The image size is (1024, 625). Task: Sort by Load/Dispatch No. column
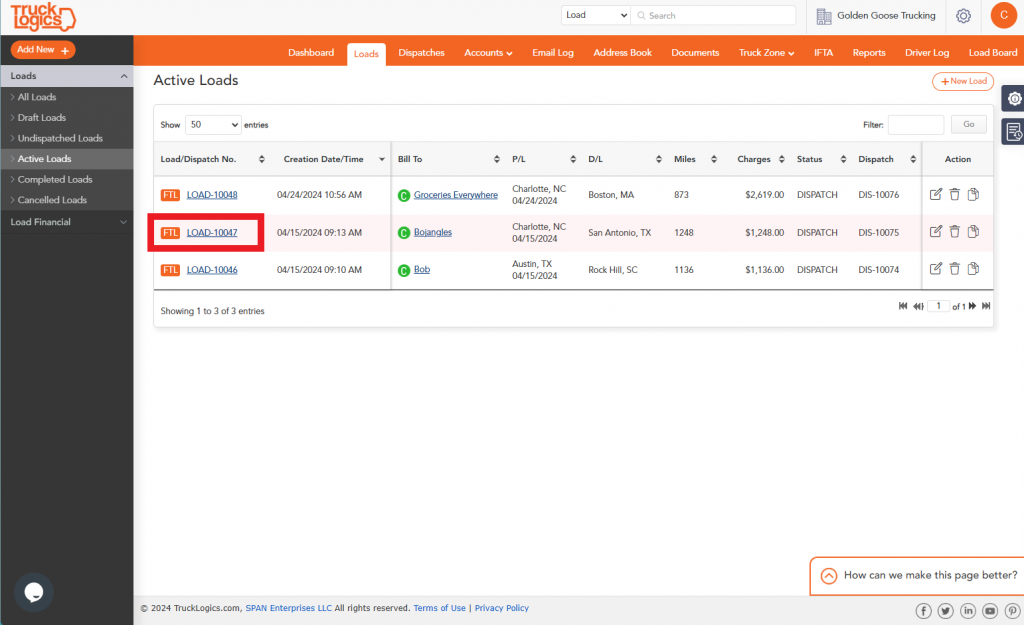[212, 159]
